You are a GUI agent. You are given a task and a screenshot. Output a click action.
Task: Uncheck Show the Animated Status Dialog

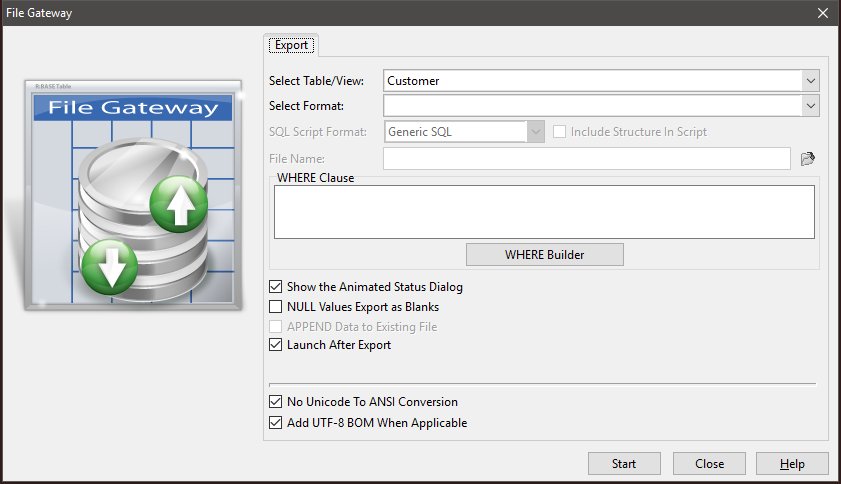276,287
